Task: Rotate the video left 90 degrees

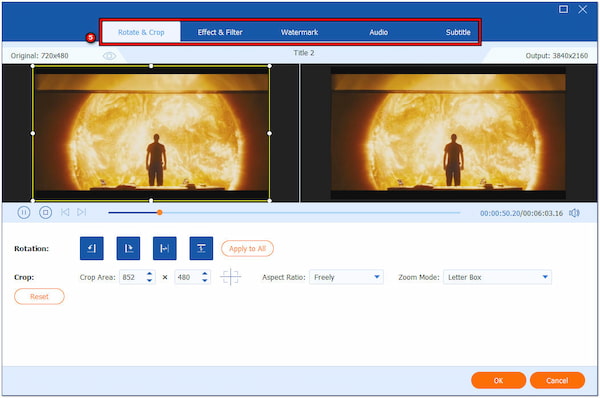Action: tap(92, 248)
